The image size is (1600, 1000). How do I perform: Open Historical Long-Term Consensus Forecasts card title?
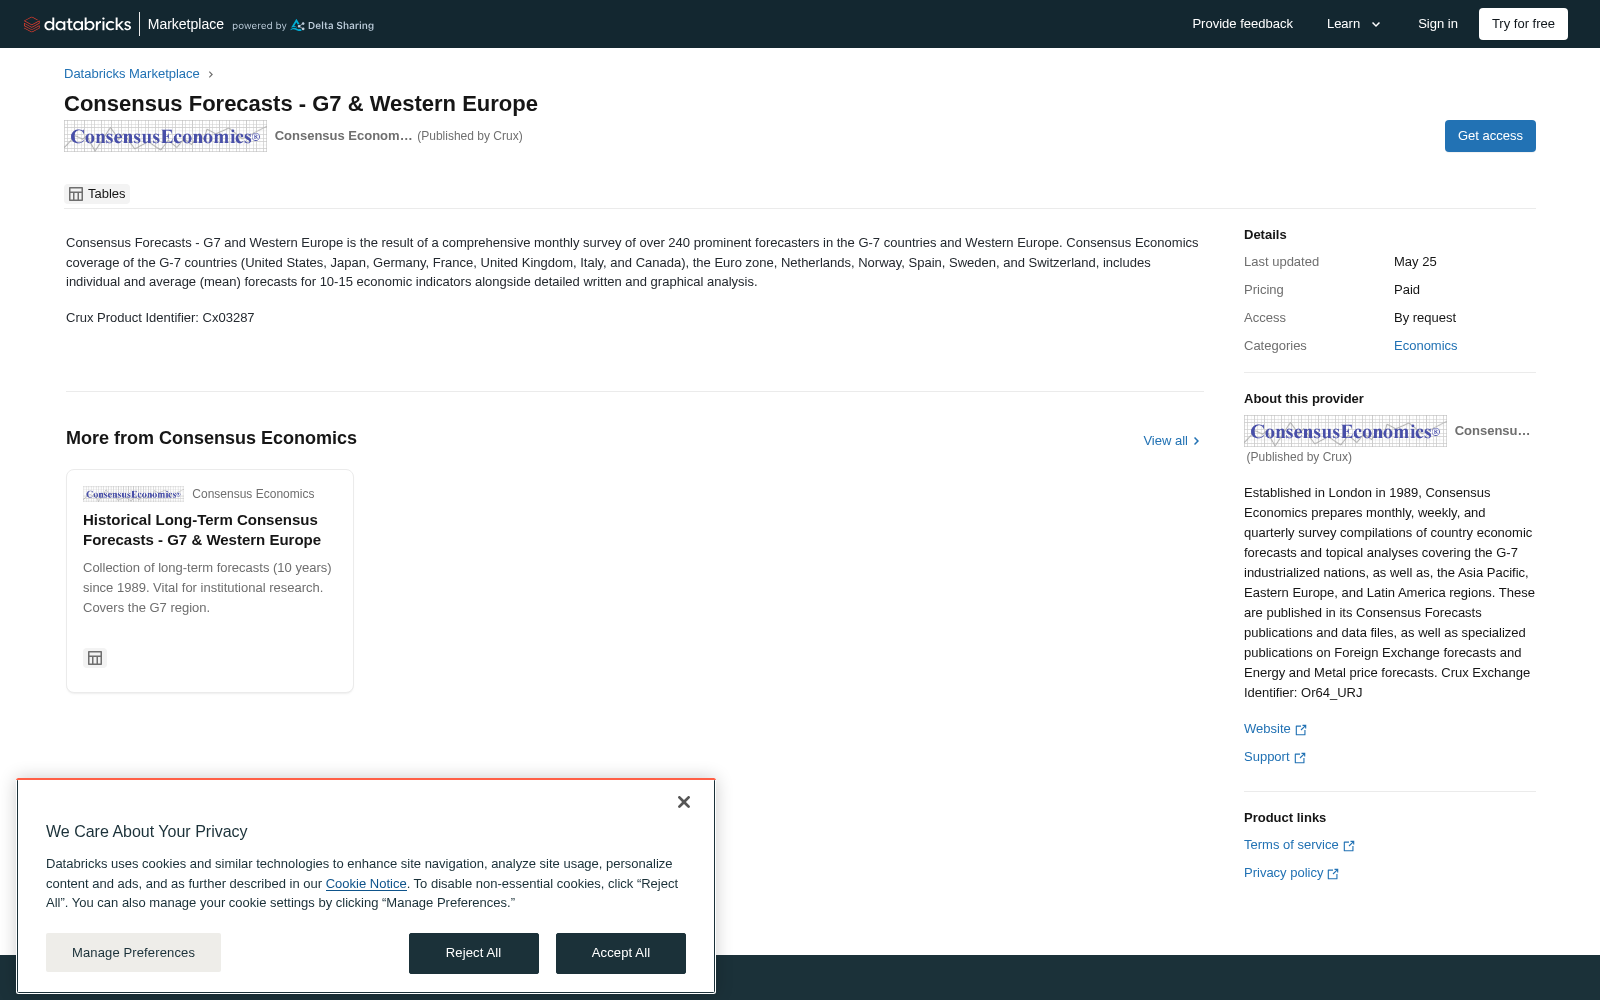click(202, 530)
